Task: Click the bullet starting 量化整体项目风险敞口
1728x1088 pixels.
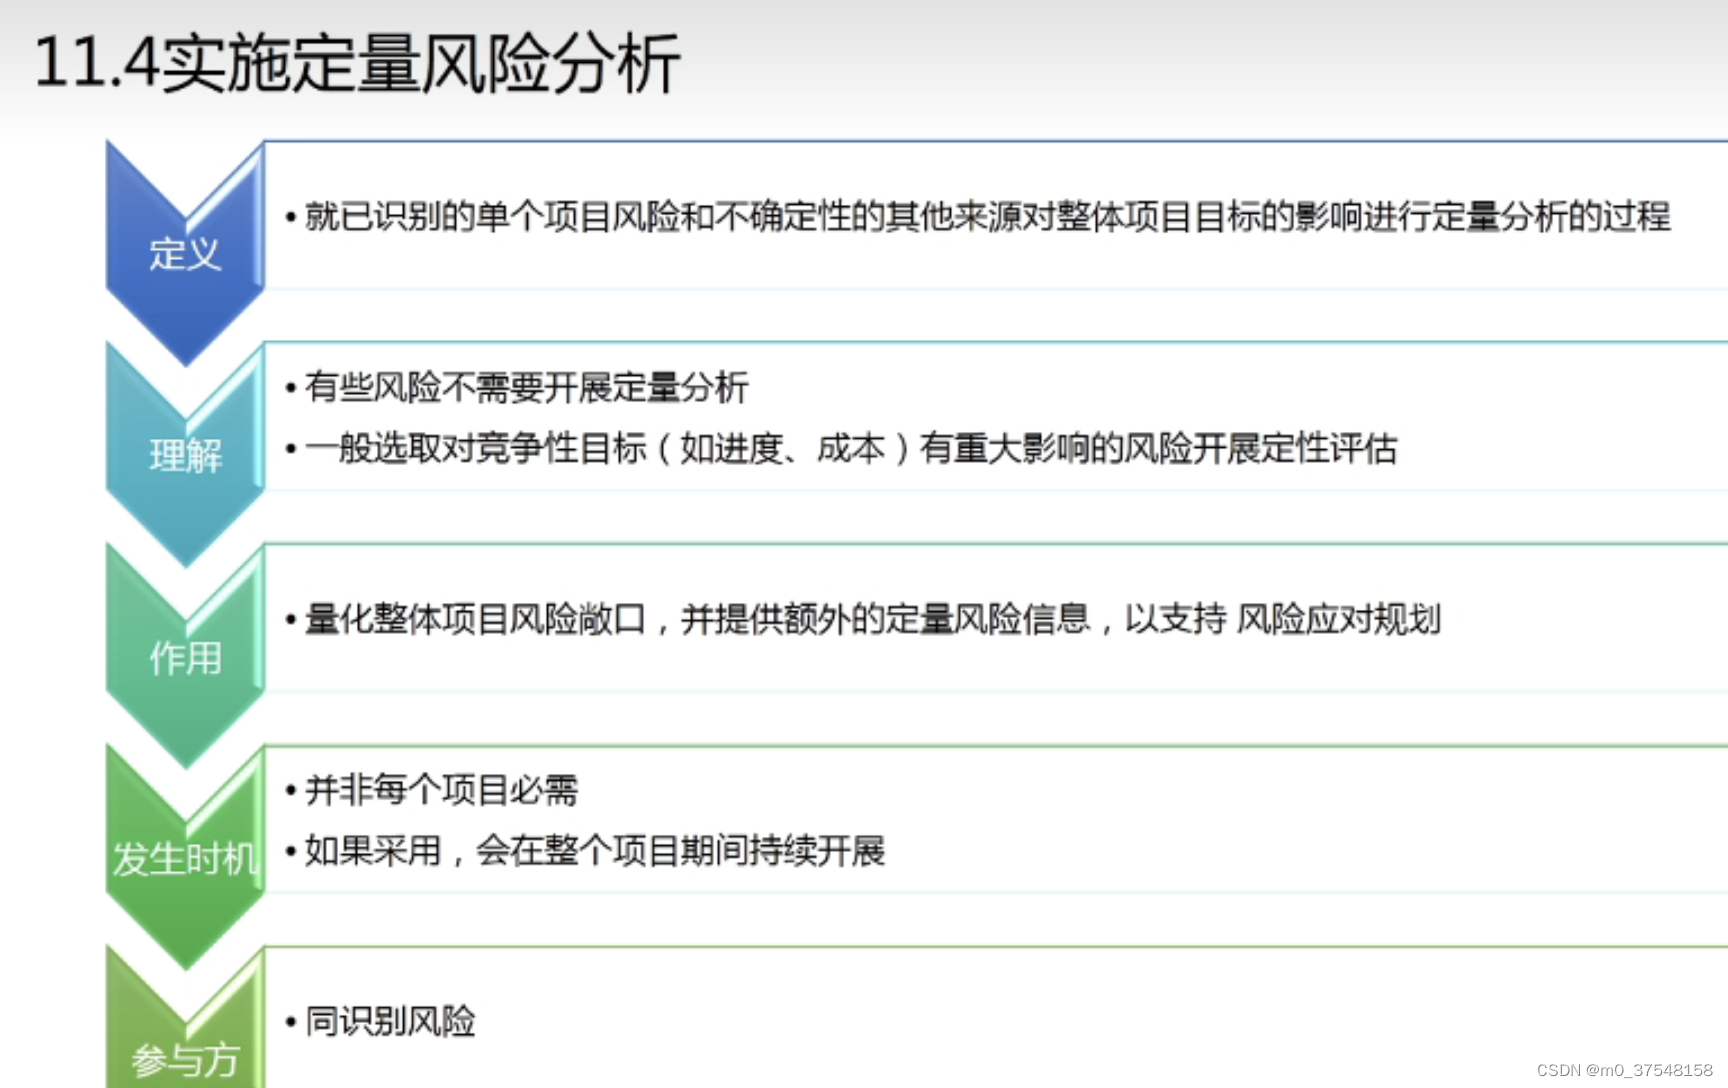Action: pos(872,619)
